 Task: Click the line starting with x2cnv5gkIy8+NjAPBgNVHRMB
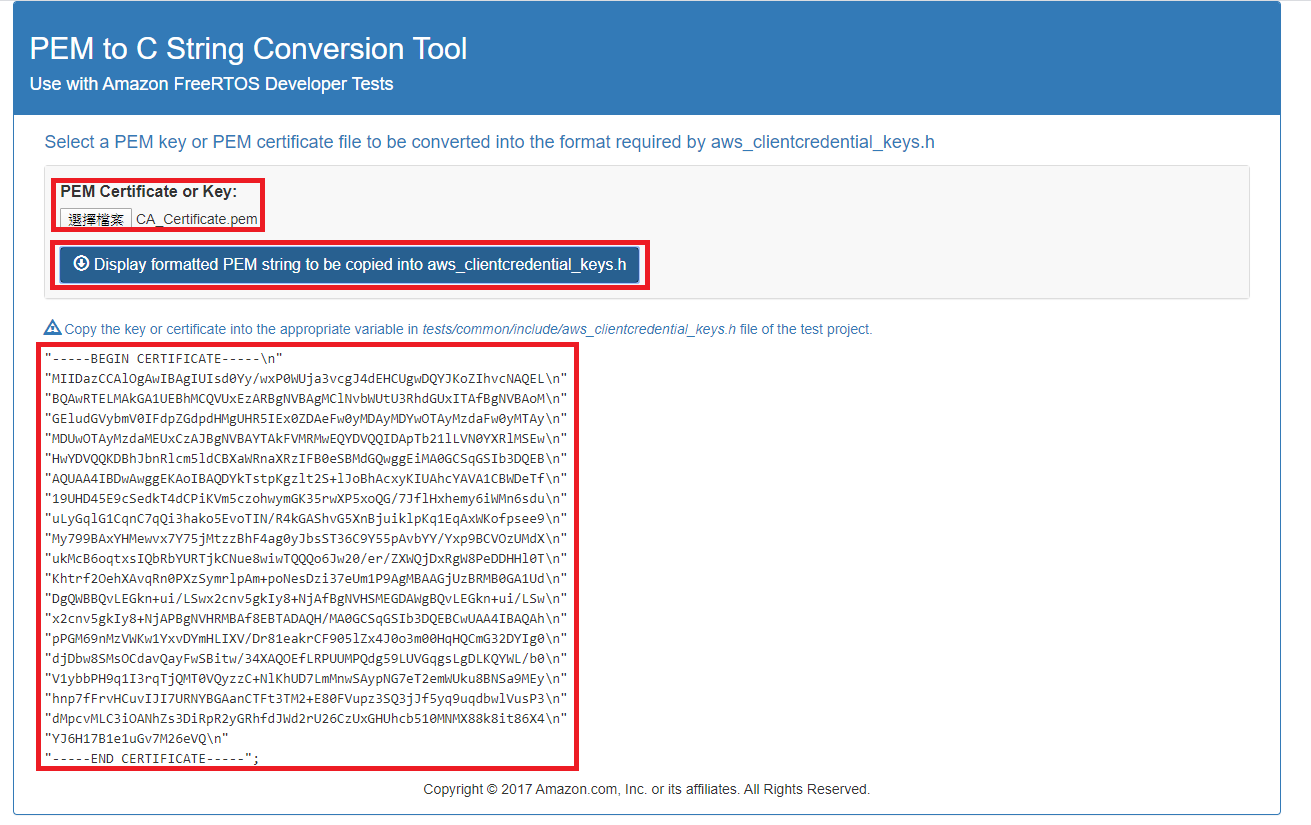pos(307,618)
